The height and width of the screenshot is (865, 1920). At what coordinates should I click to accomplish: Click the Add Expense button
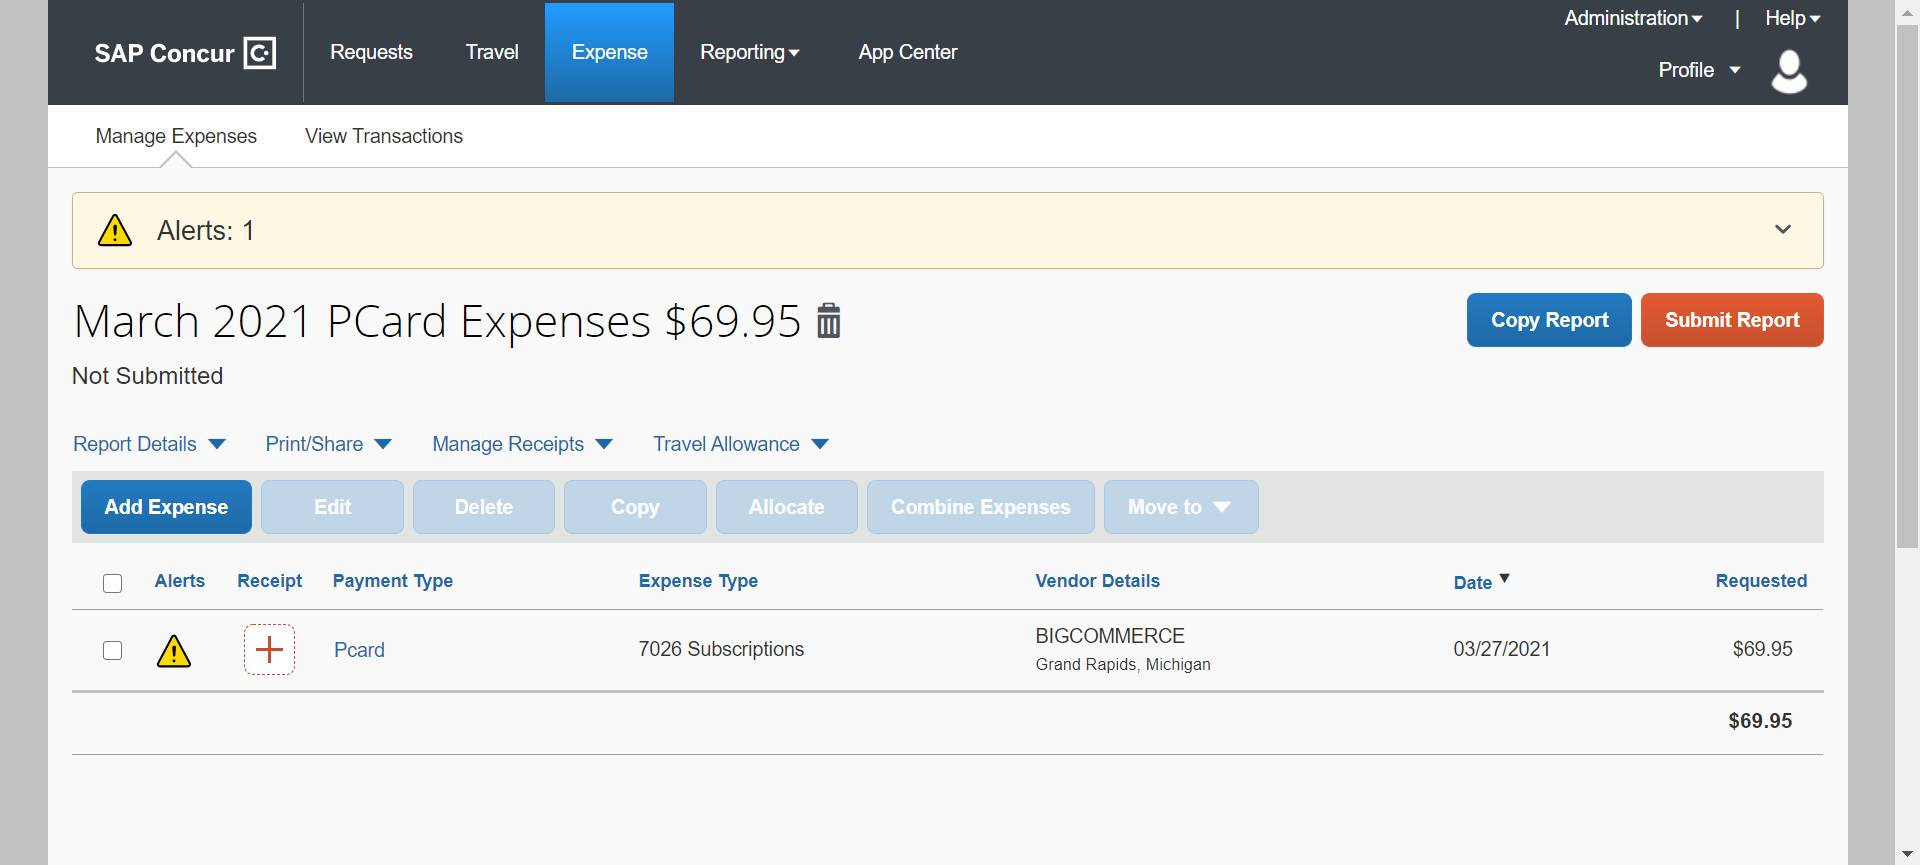(x=166, y=507)
